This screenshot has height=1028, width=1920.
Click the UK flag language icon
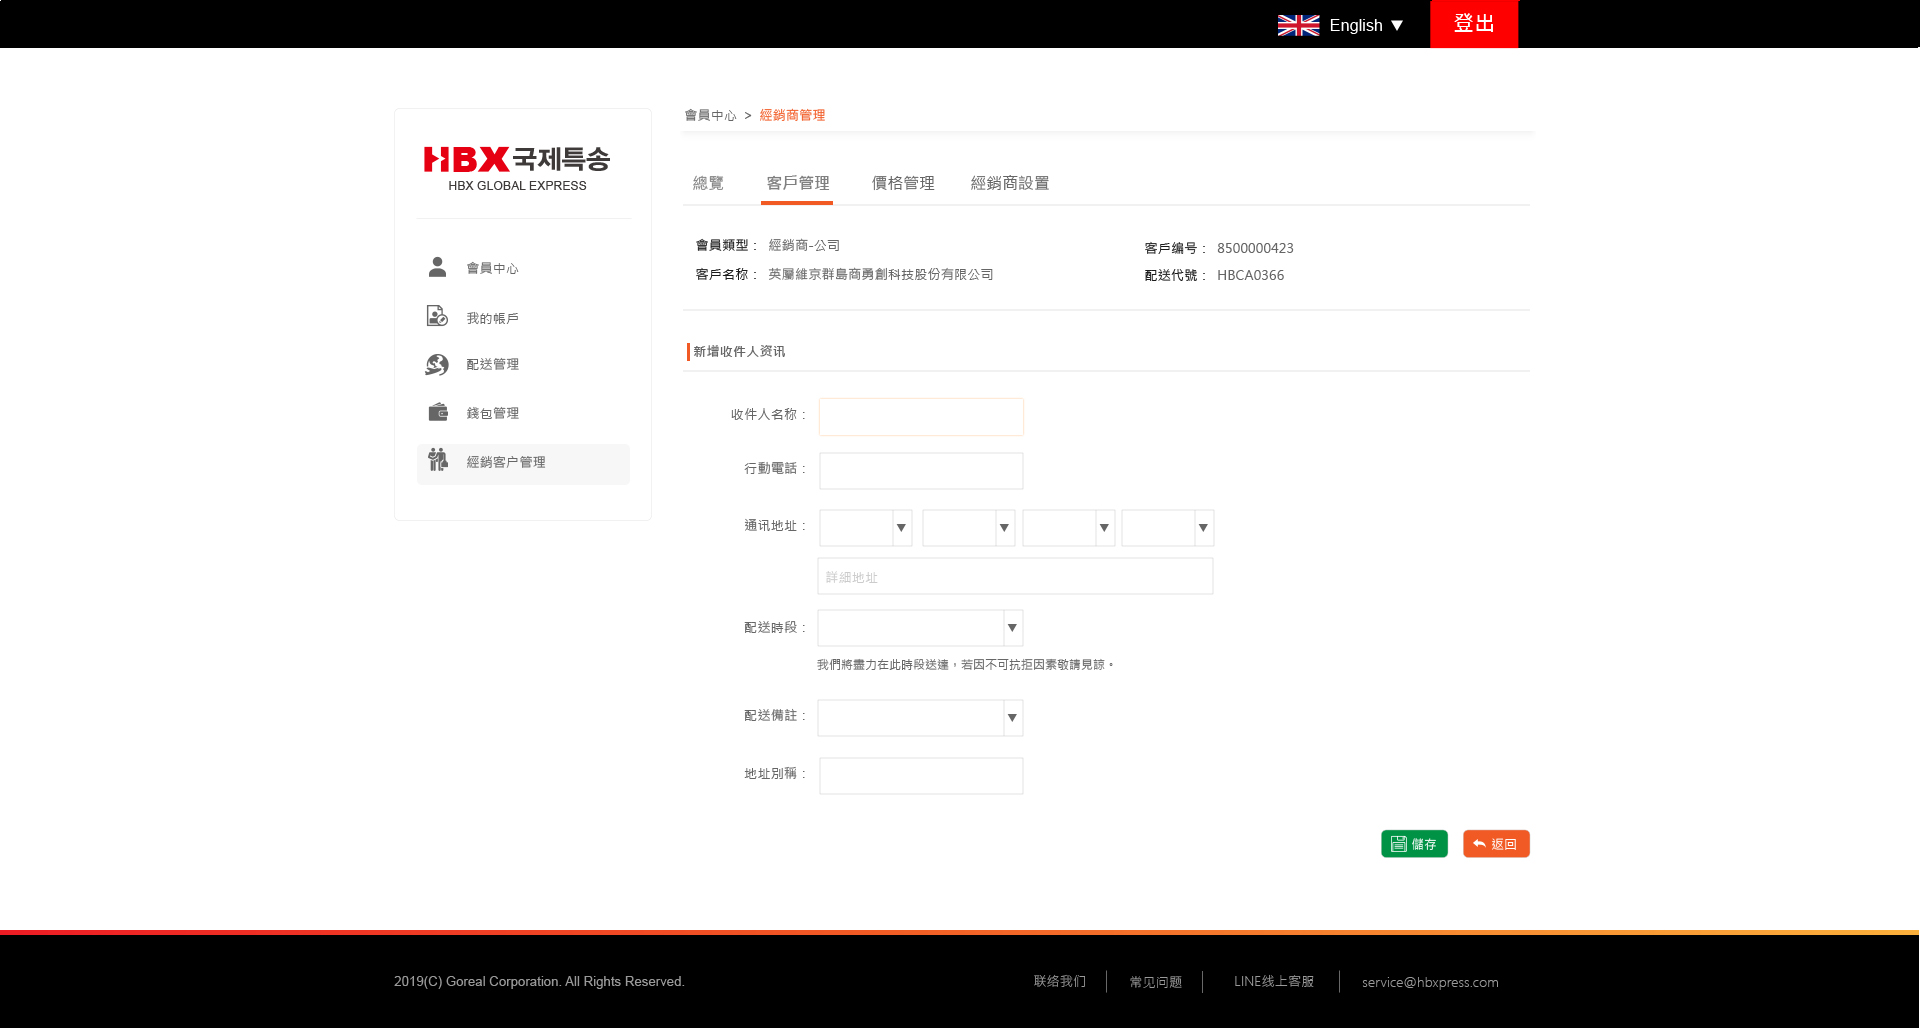click(1298, 25)
